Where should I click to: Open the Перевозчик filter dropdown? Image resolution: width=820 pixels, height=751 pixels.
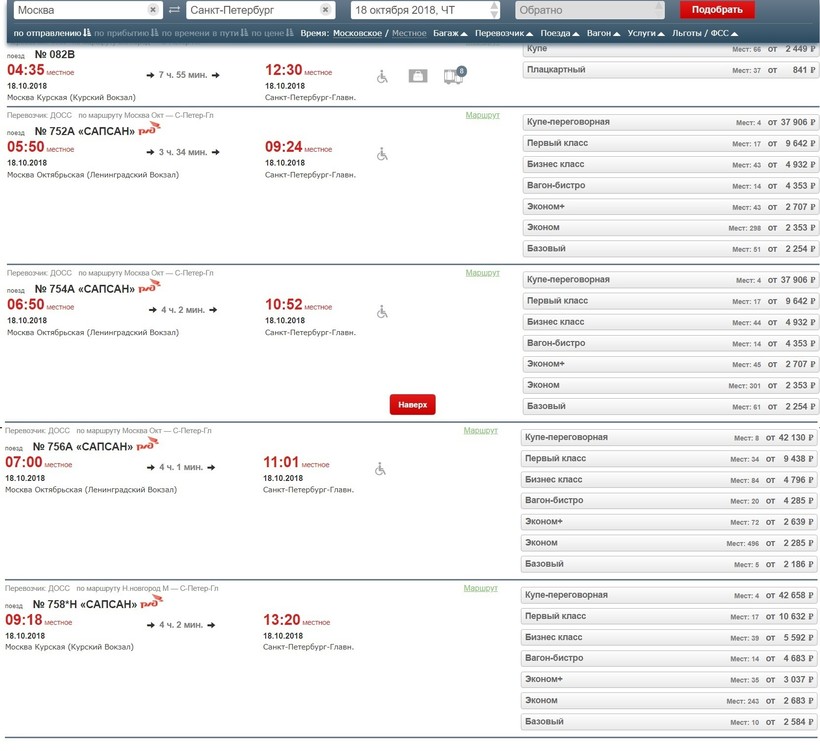pos(504,33)
